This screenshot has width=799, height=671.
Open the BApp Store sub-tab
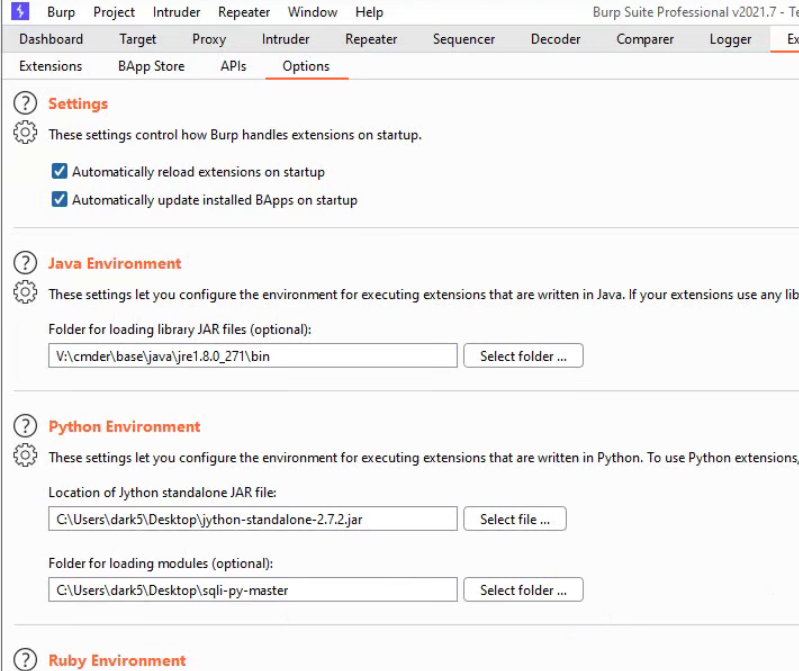[x=151, y=66]
